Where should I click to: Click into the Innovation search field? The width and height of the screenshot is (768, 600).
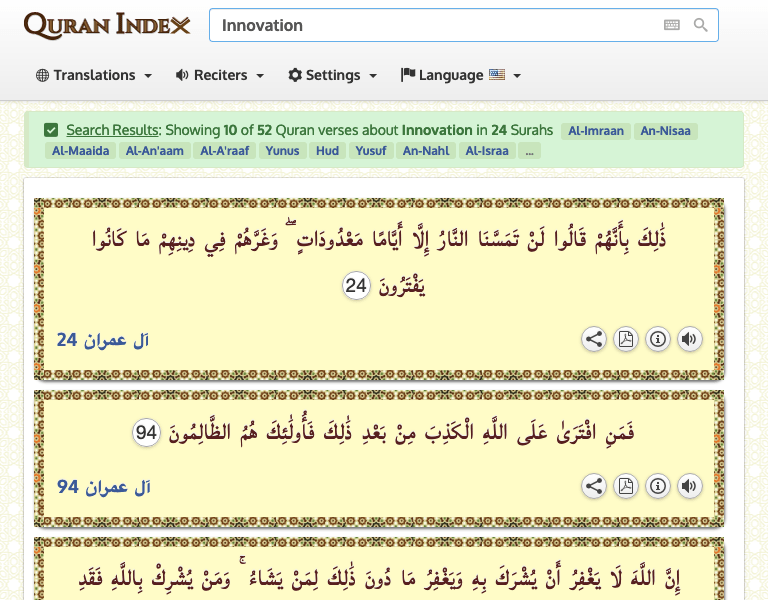coord(430,25)
